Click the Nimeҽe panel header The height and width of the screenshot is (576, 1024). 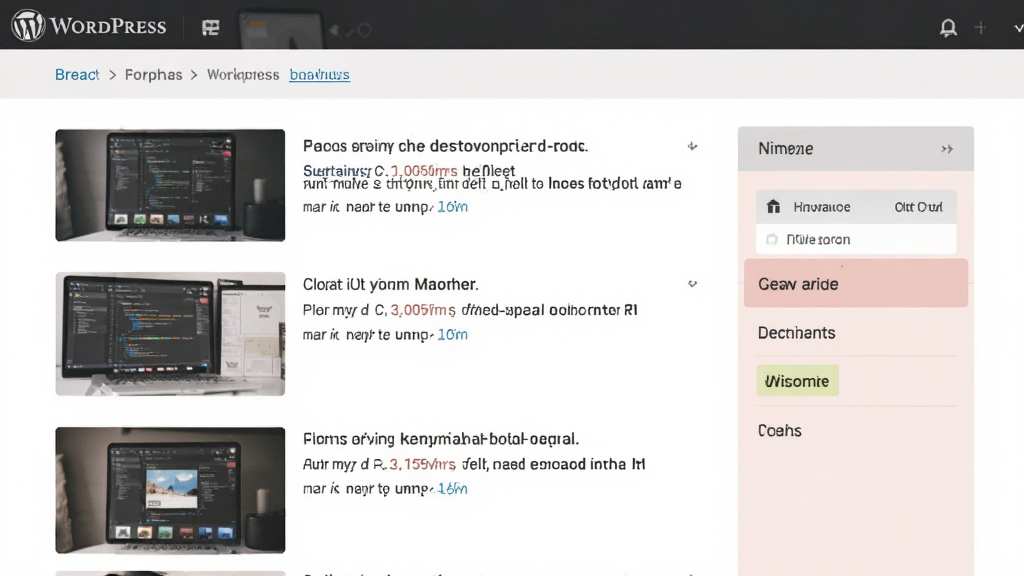pos(856,149)
